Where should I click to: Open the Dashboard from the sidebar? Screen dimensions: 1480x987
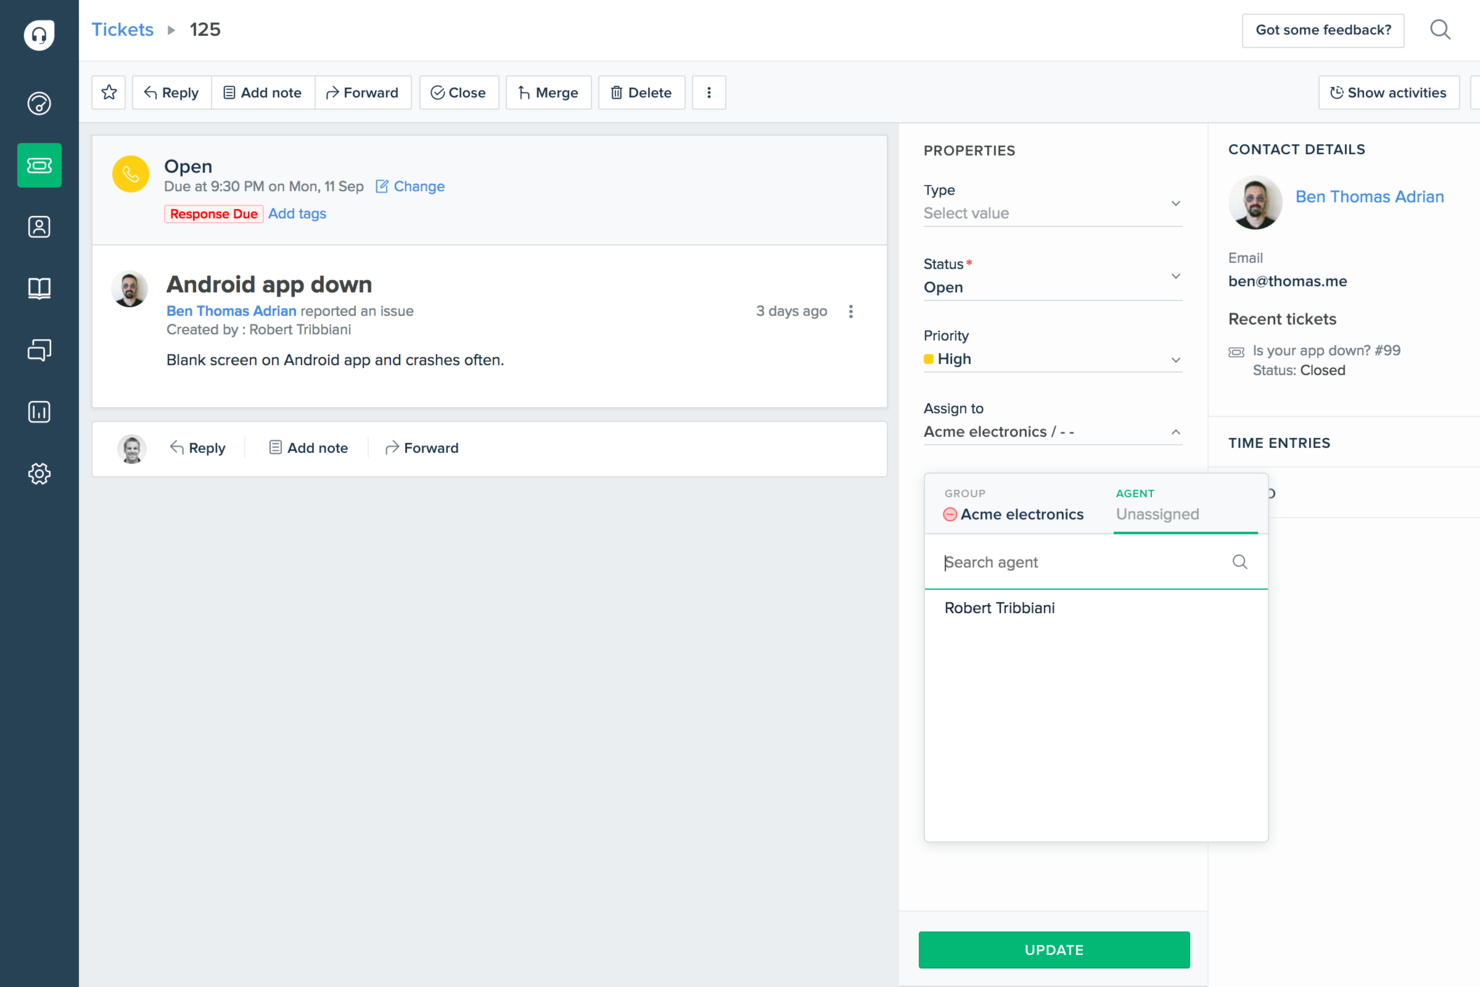[39, 103]
